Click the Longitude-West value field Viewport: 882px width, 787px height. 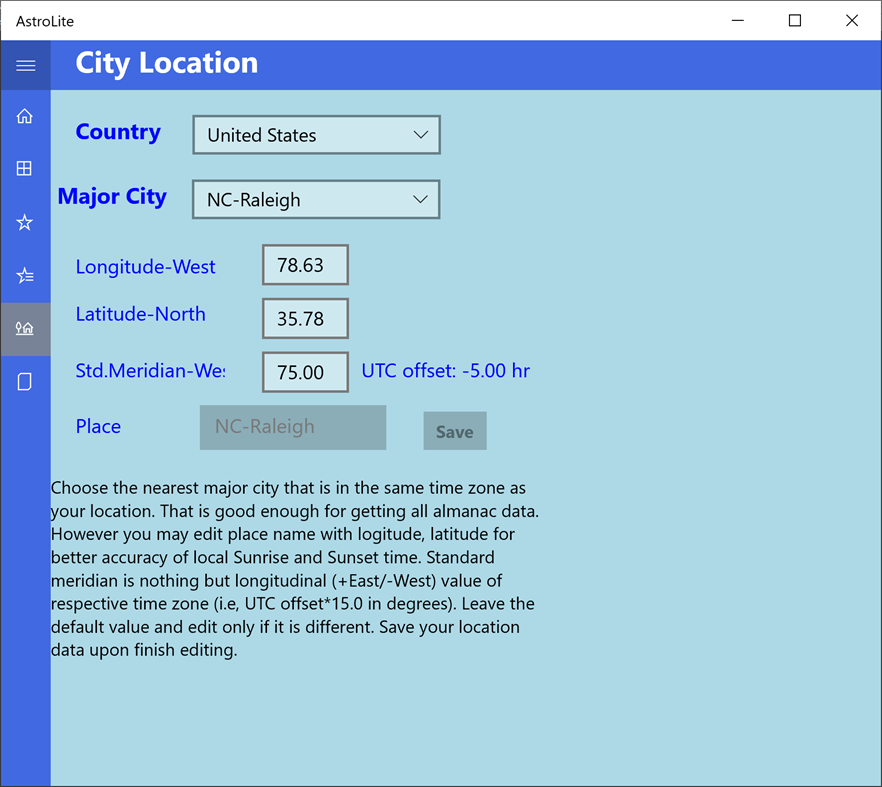click(305, 264)
